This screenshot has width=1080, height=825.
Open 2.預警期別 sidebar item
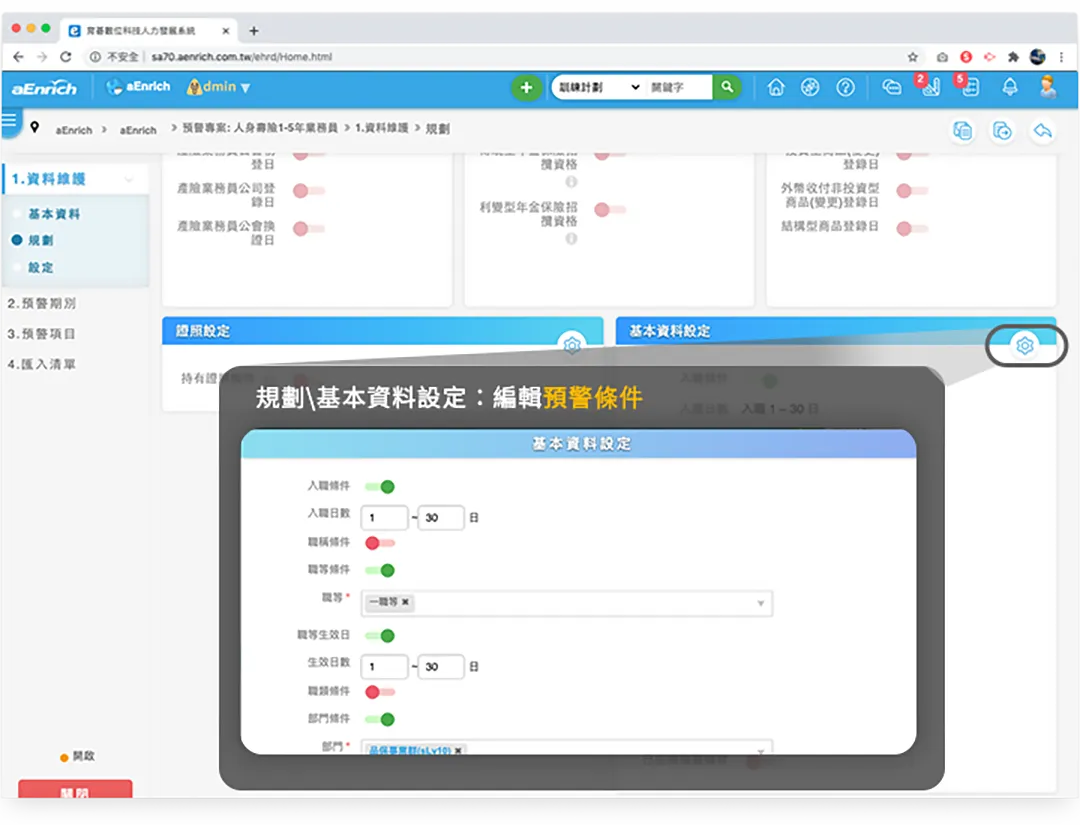coord(42,303)
